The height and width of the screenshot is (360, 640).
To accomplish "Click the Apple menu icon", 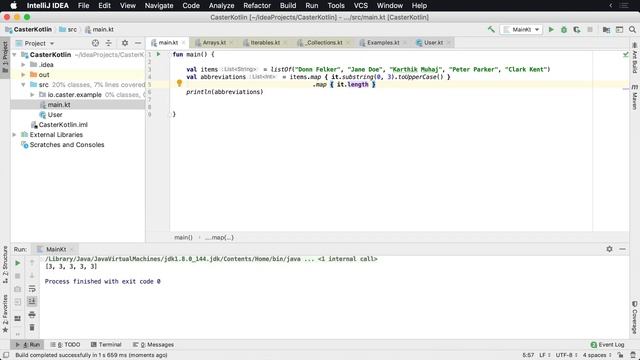I will click(13, 6).
